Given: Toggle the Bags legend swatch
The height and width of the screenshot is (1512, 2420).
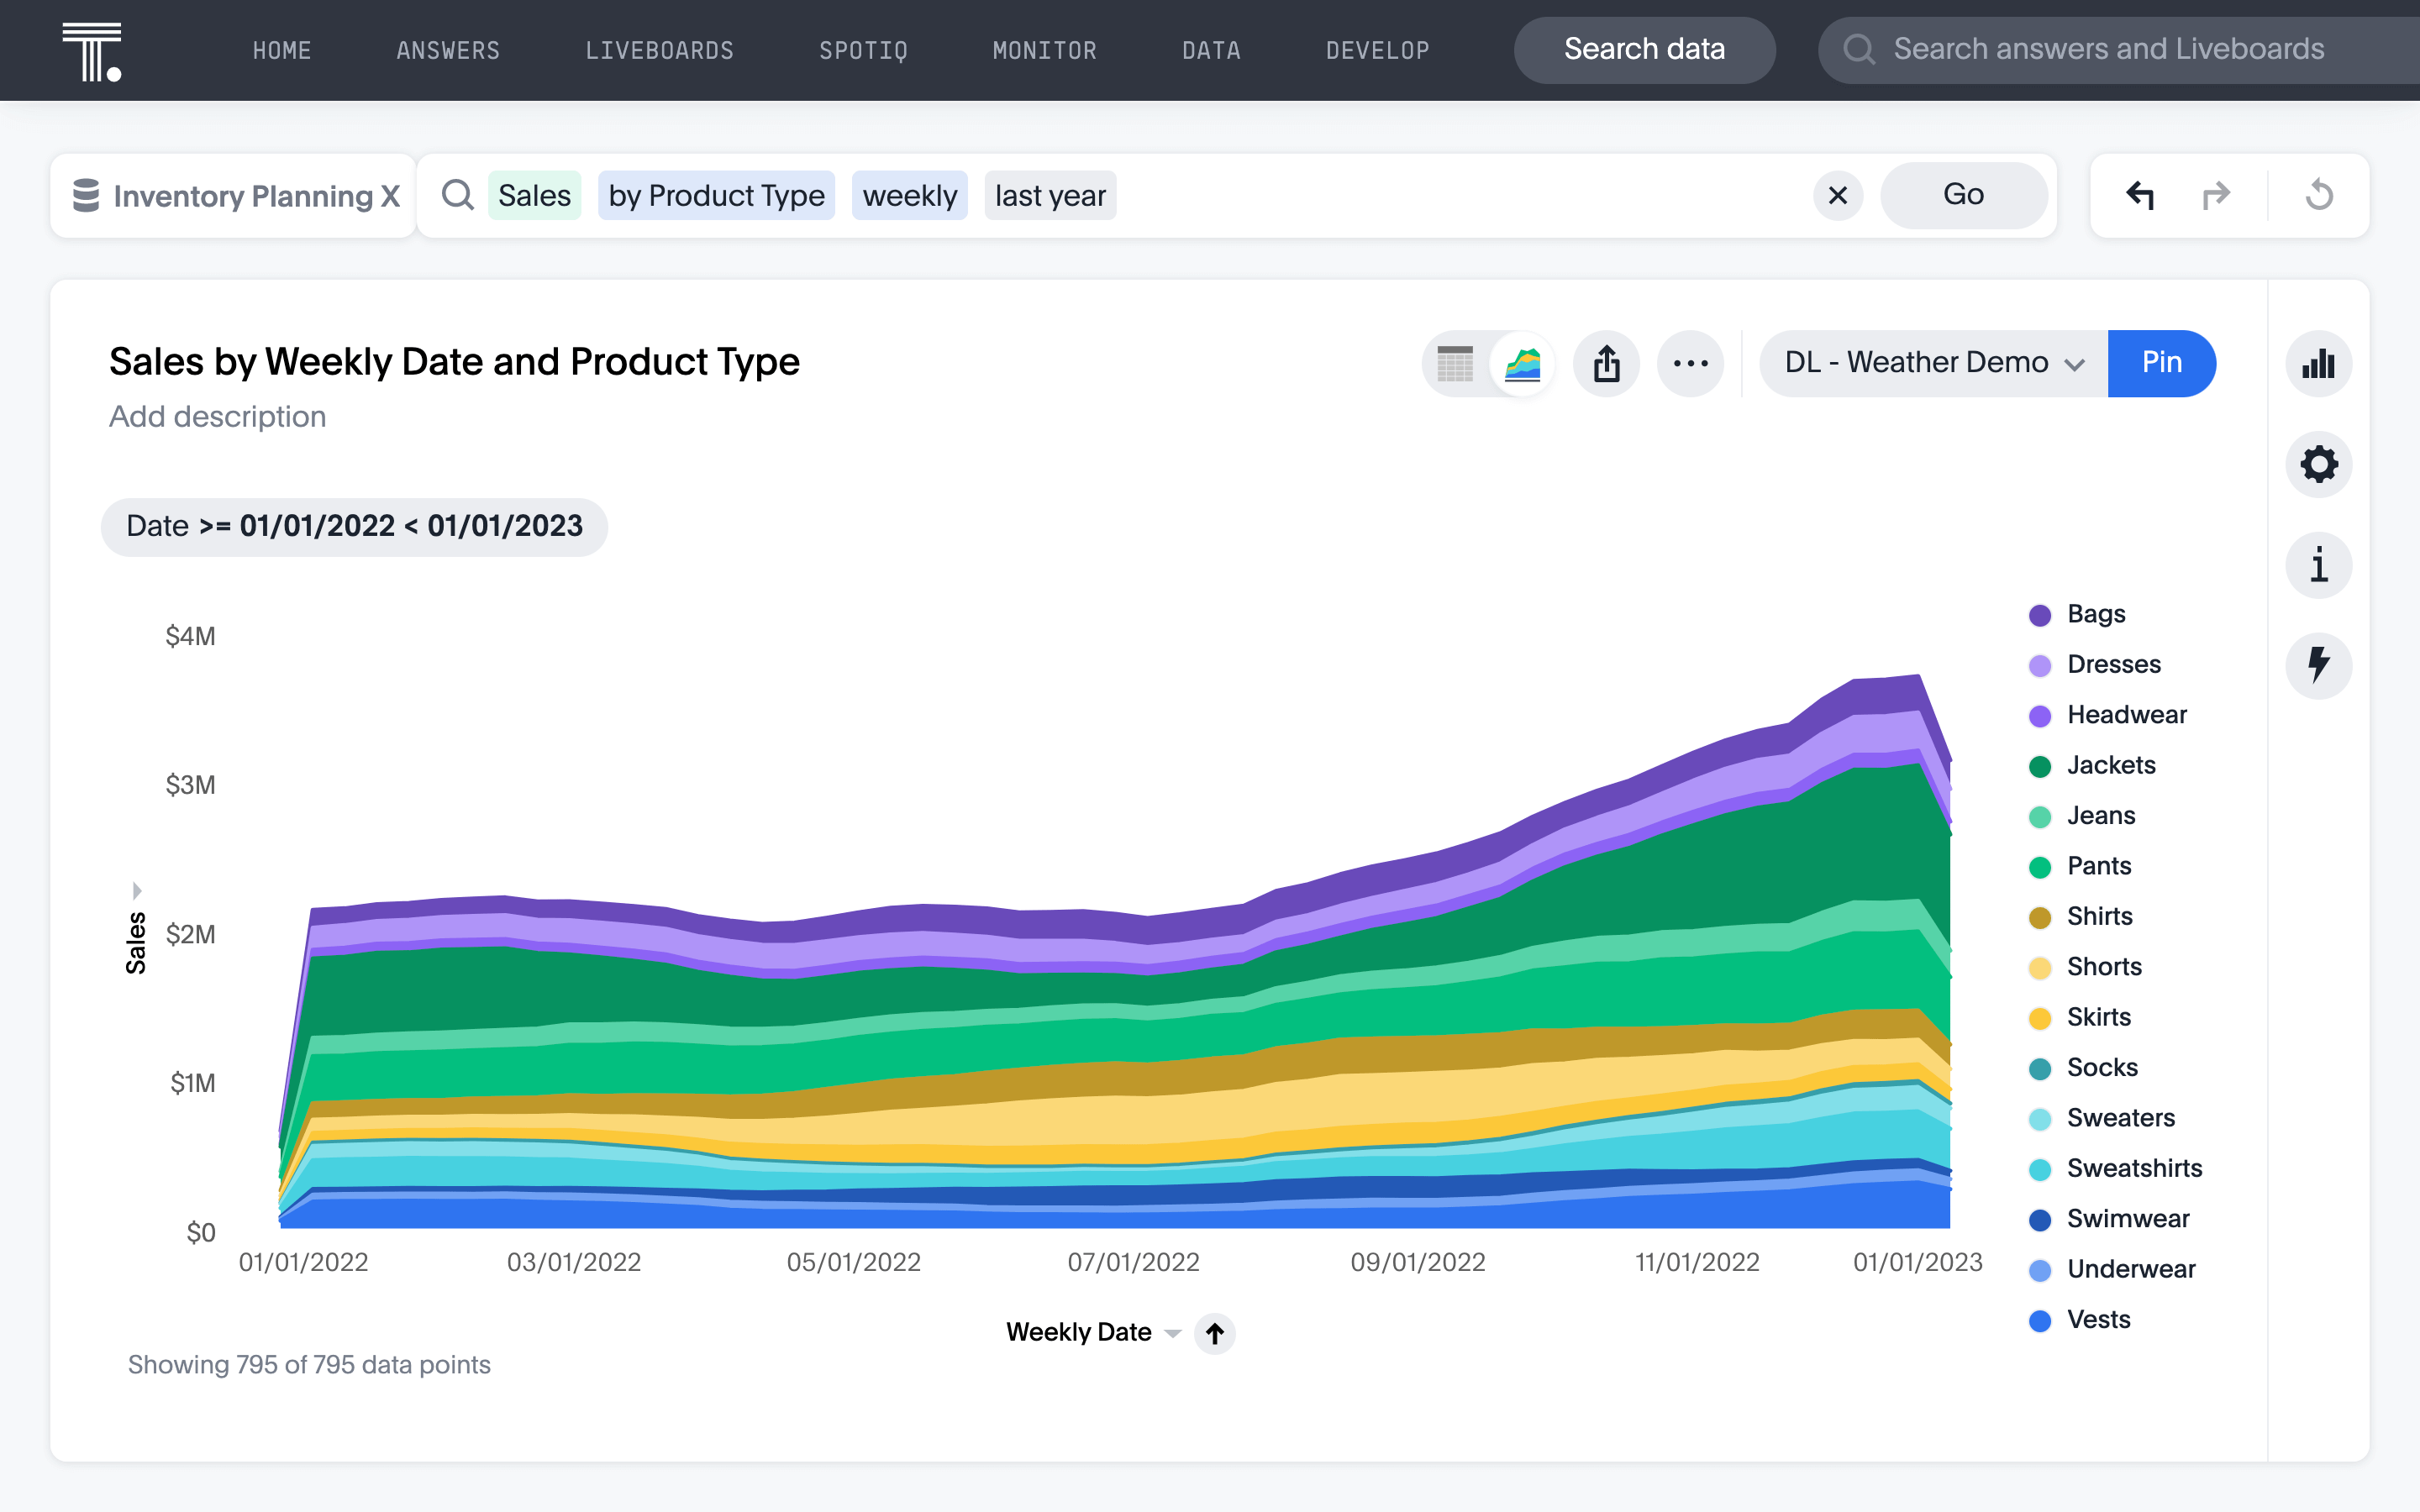Looking at the screenshot, I should (x=2040, y=615).
